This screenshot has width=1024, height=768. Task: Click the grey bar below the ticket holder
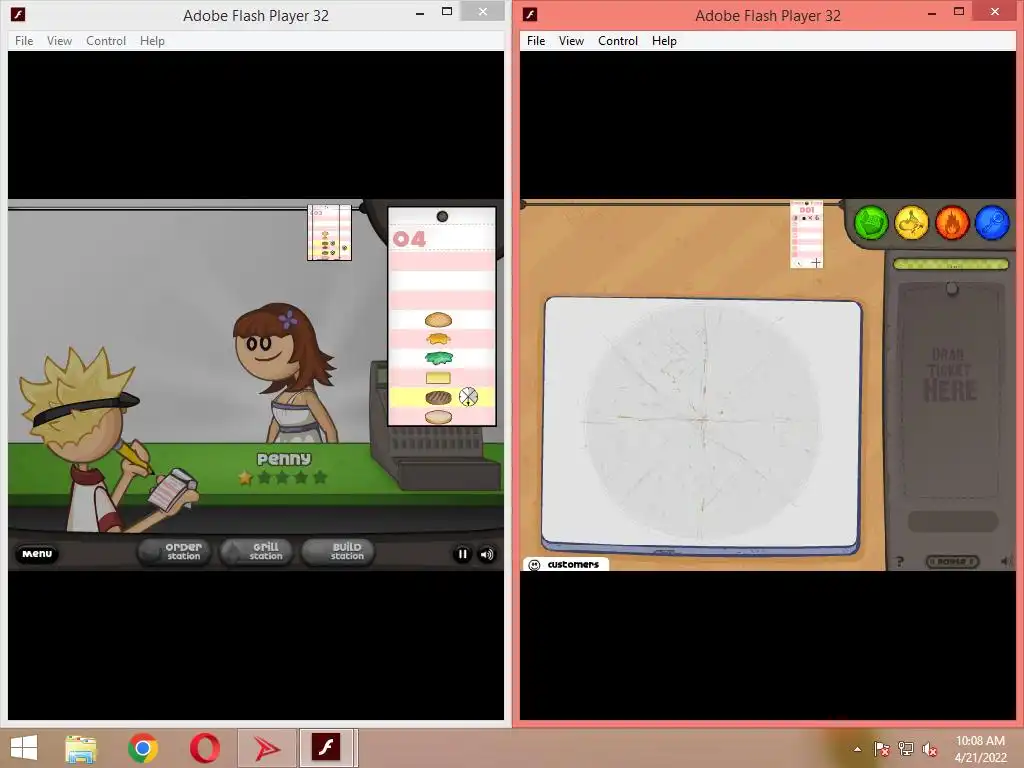[x=953, y=521]
